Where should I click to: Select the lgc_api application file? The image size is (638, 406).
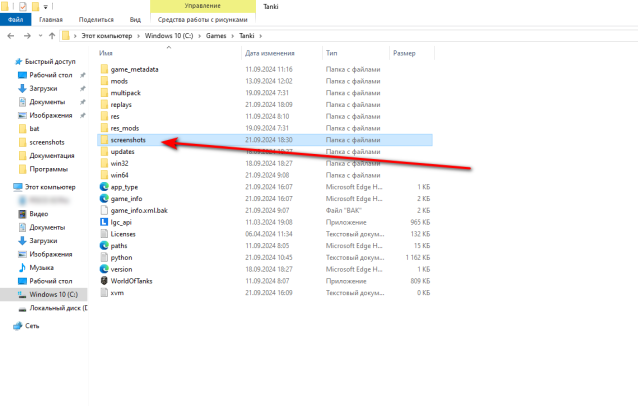pos(123,221)
